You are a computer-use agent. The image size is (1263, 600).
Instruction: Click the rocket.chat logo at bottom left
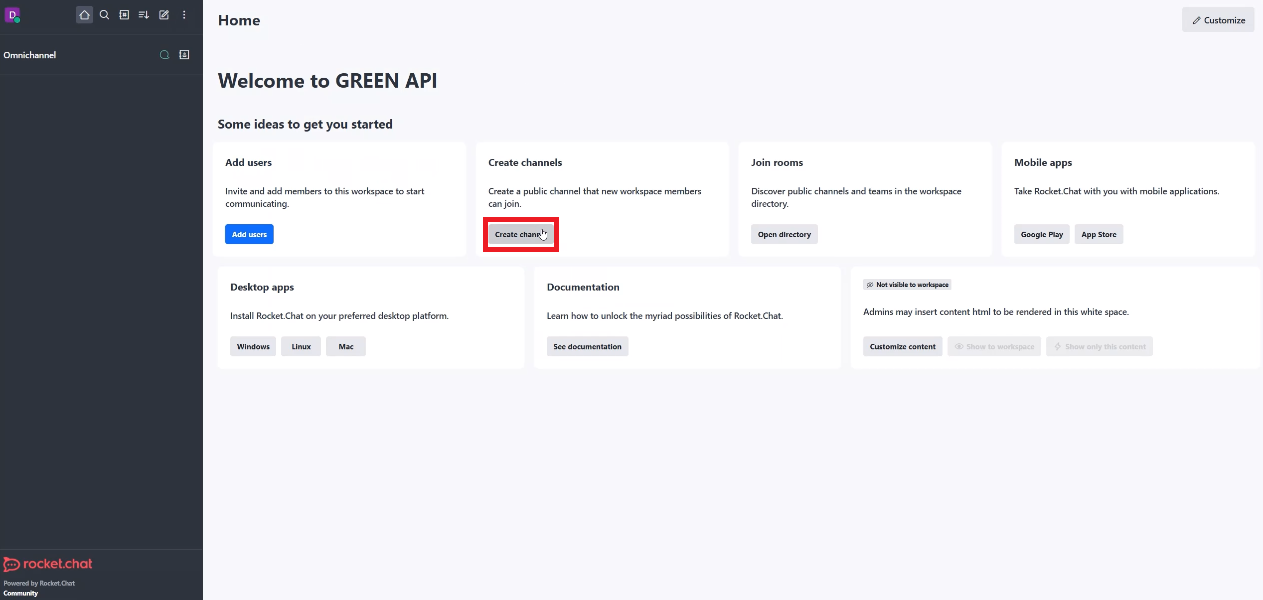click(47, 563)
